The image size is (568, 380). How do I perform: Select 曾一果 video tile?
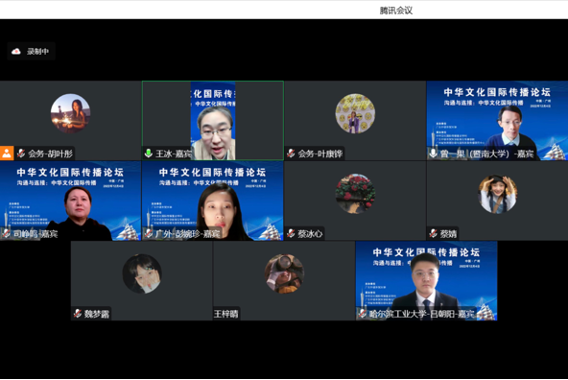click(x=497, y=120)
